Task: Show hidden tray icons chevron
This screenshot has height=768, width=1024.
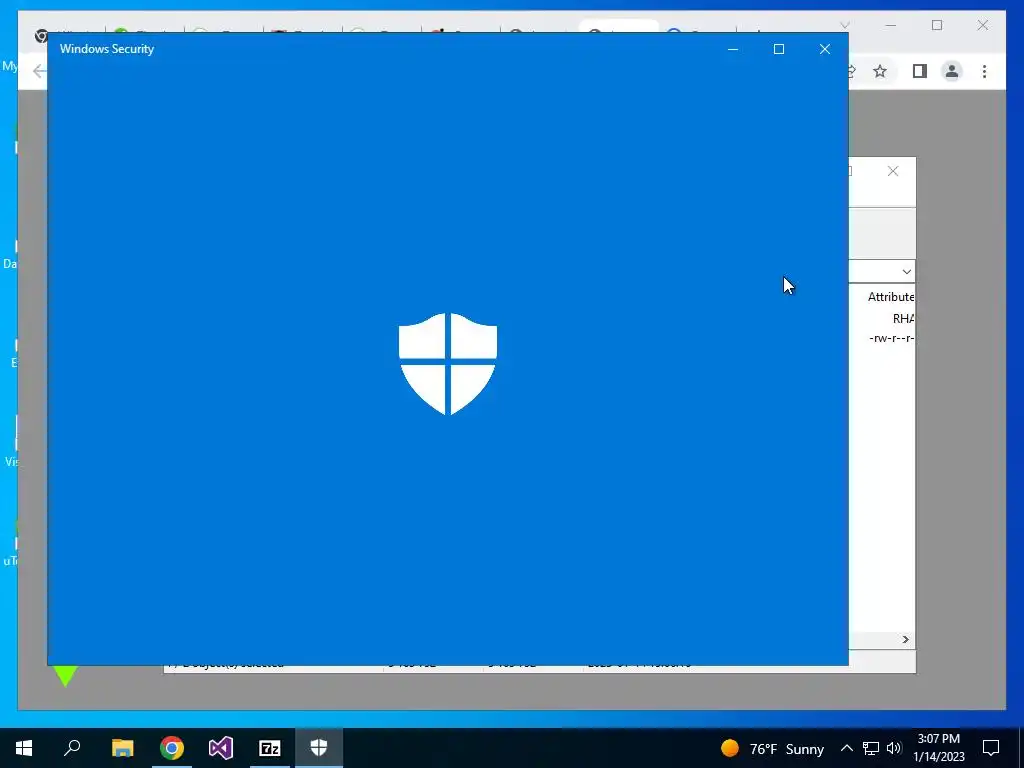Action: [846, 748]
